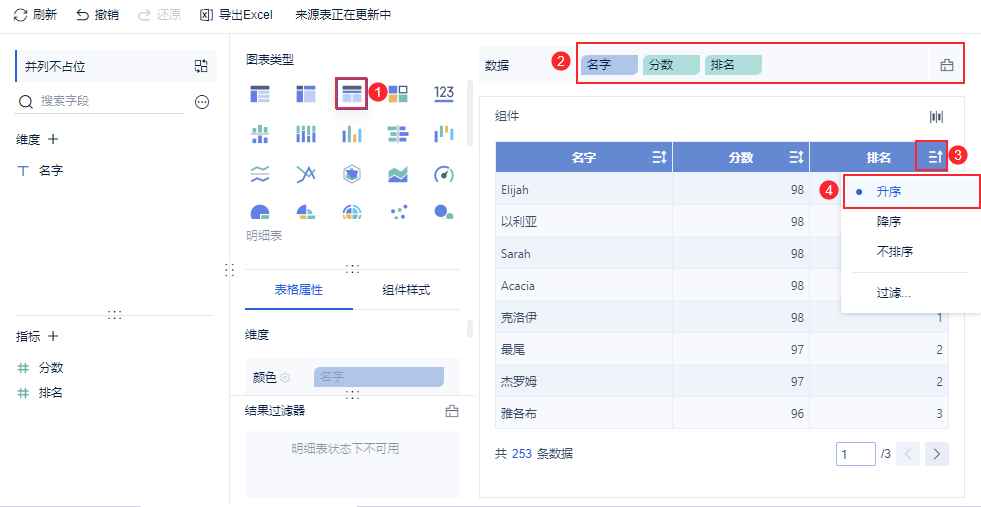Choose the area chart type icon

398,174
